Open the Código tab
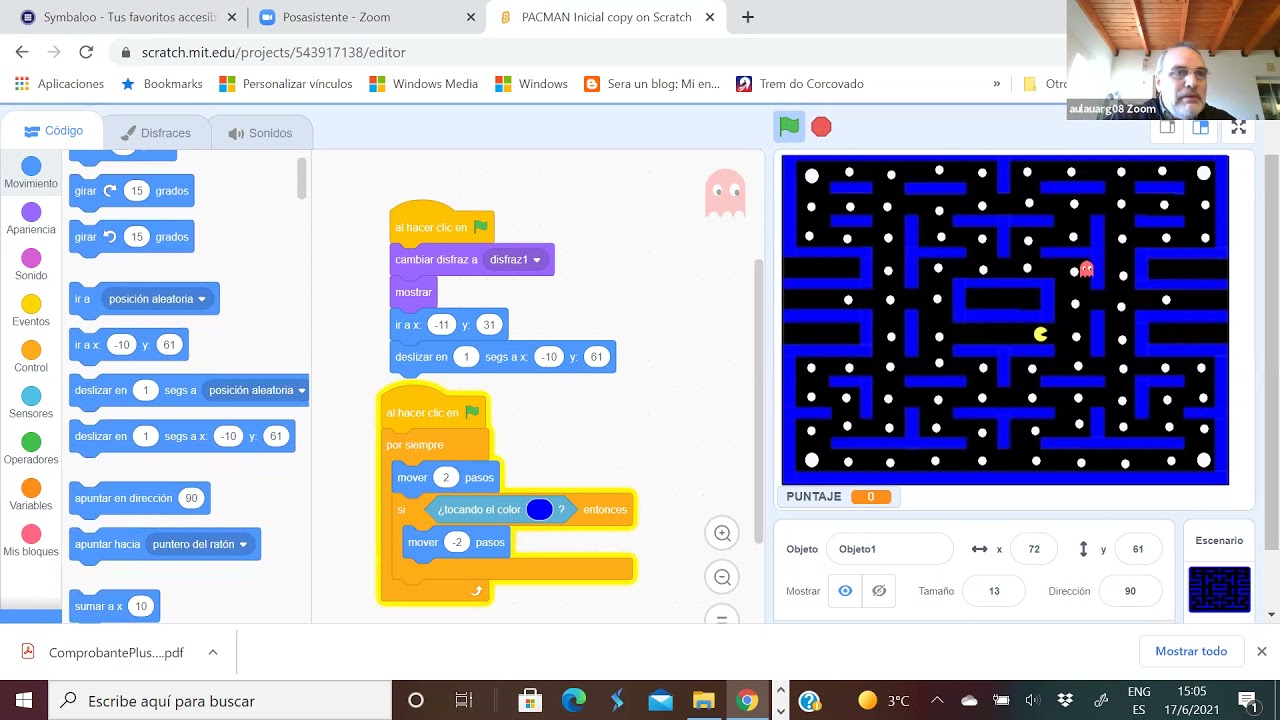The image size is (1280, 720). pos(54,131)
